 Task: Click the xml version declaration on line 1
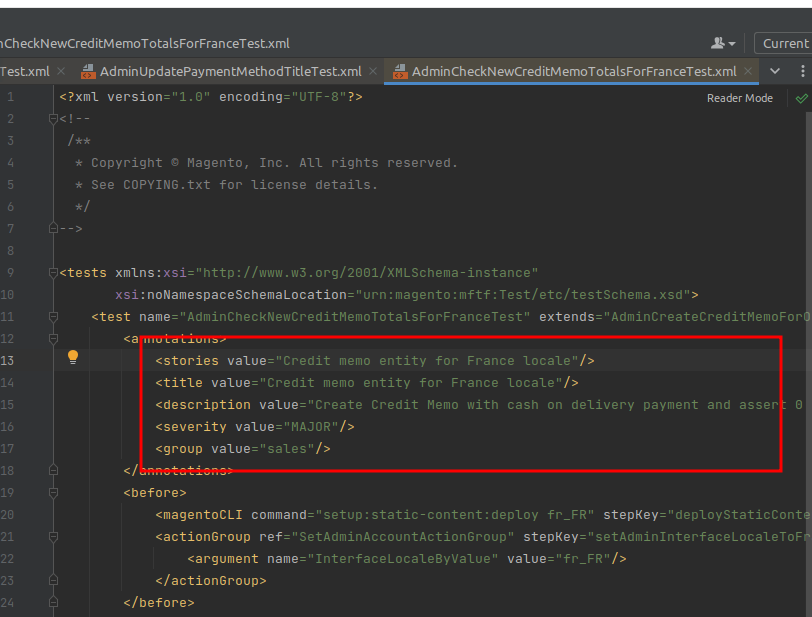click(x=211, y=97)
